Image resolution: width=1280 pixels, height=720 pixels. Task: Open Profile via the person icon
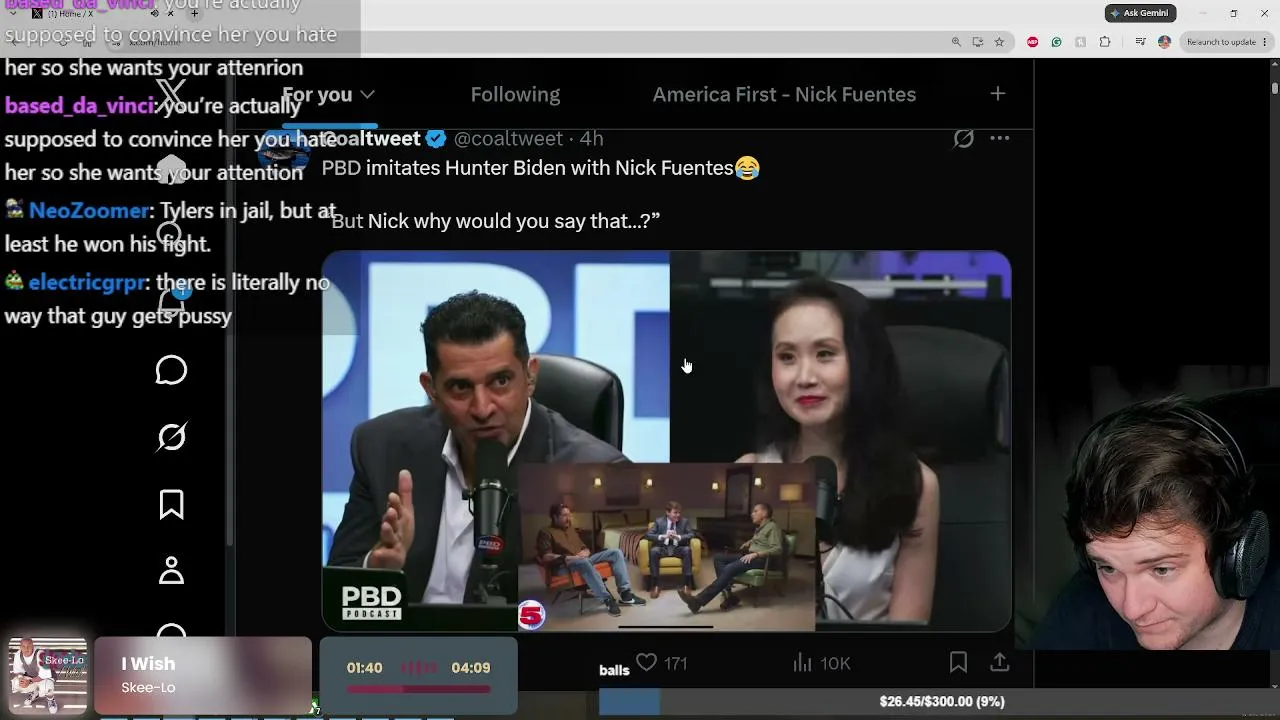[x=171, y=571]
